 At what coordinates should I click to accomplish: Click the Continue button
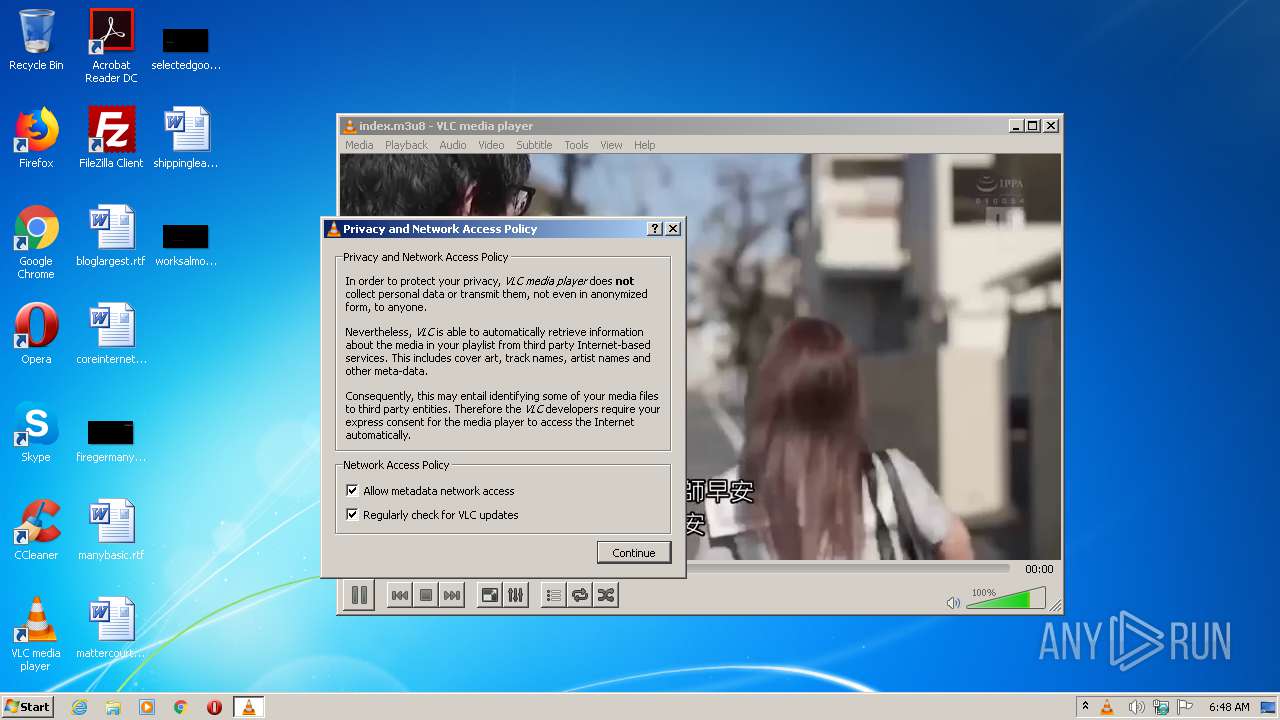click(634, 553)
